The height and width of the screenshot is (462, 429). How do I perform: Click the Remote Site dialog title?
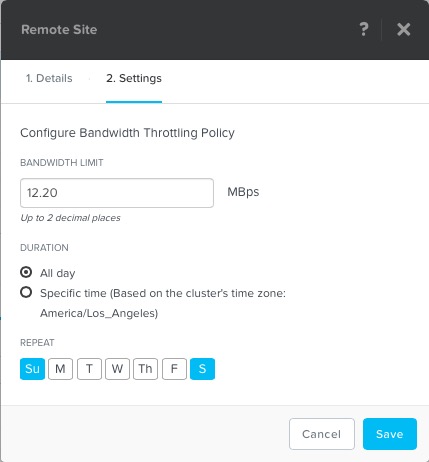pyautogui.click(x=59, y=30)
